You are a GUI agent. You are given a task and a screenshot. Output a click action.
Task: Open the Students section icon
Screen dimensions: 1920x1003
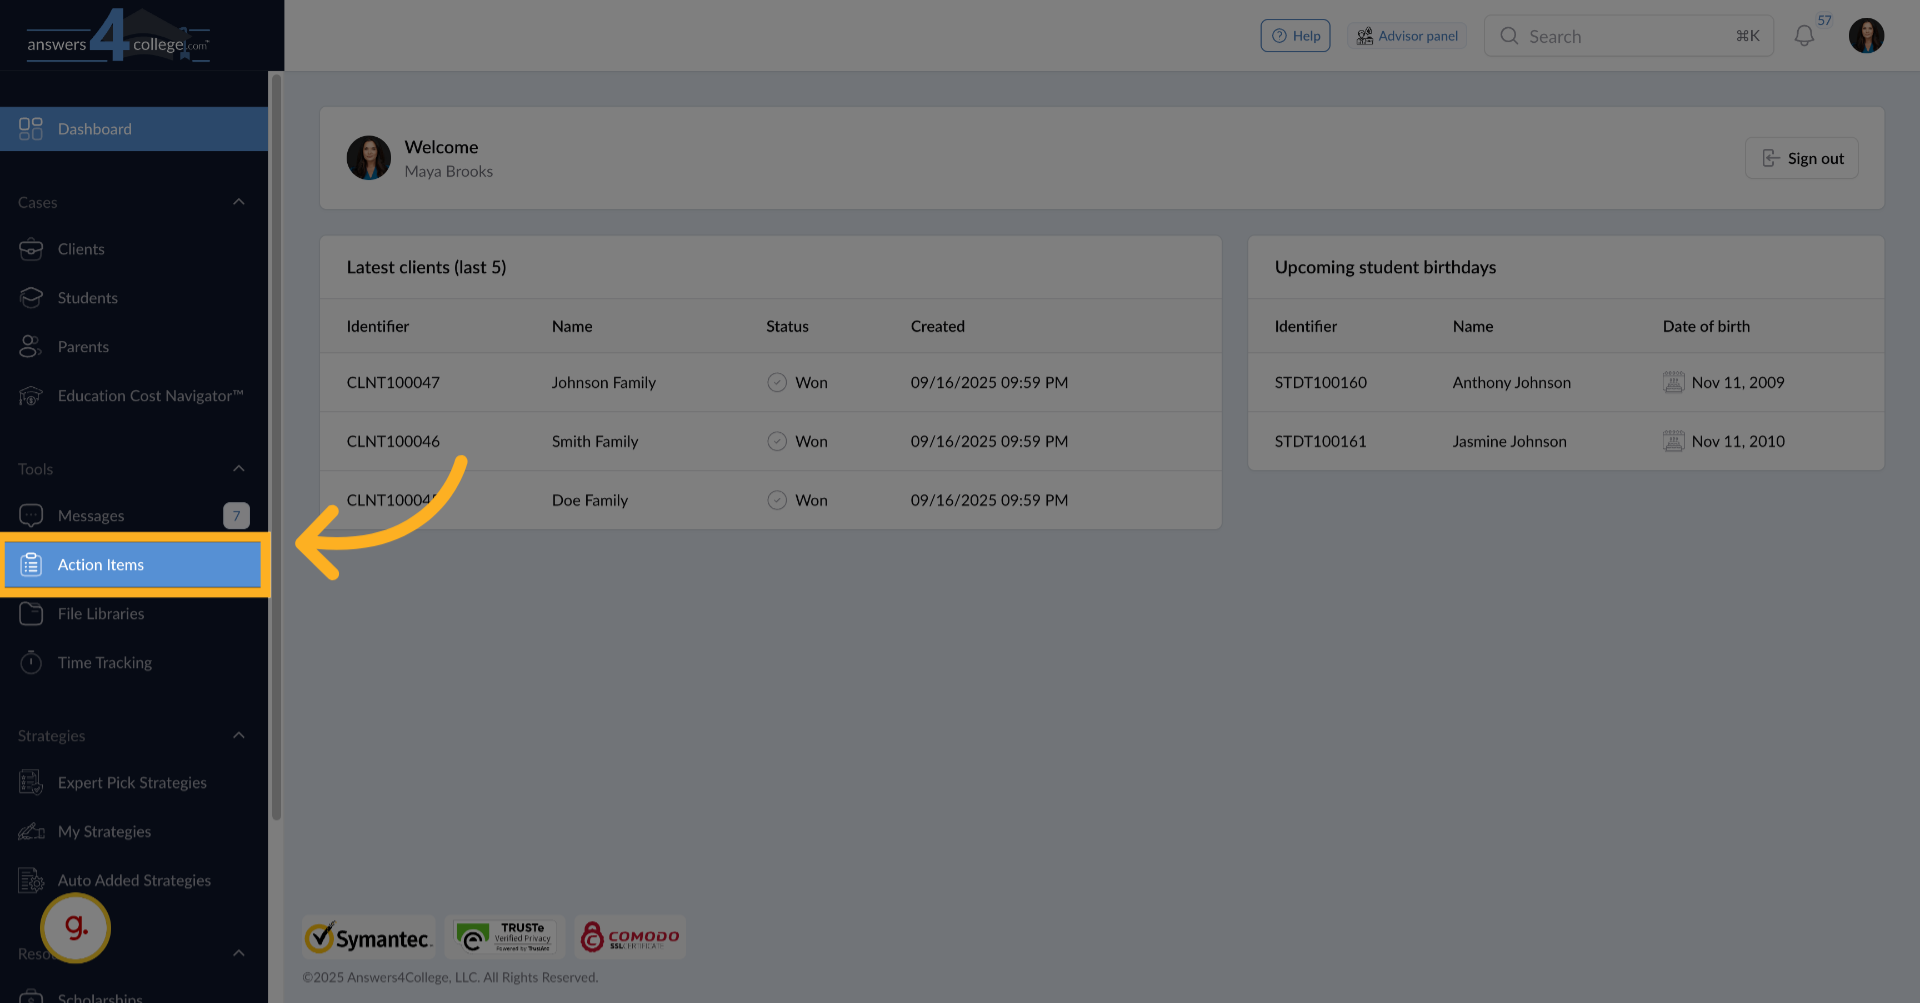tap(31, 297)
